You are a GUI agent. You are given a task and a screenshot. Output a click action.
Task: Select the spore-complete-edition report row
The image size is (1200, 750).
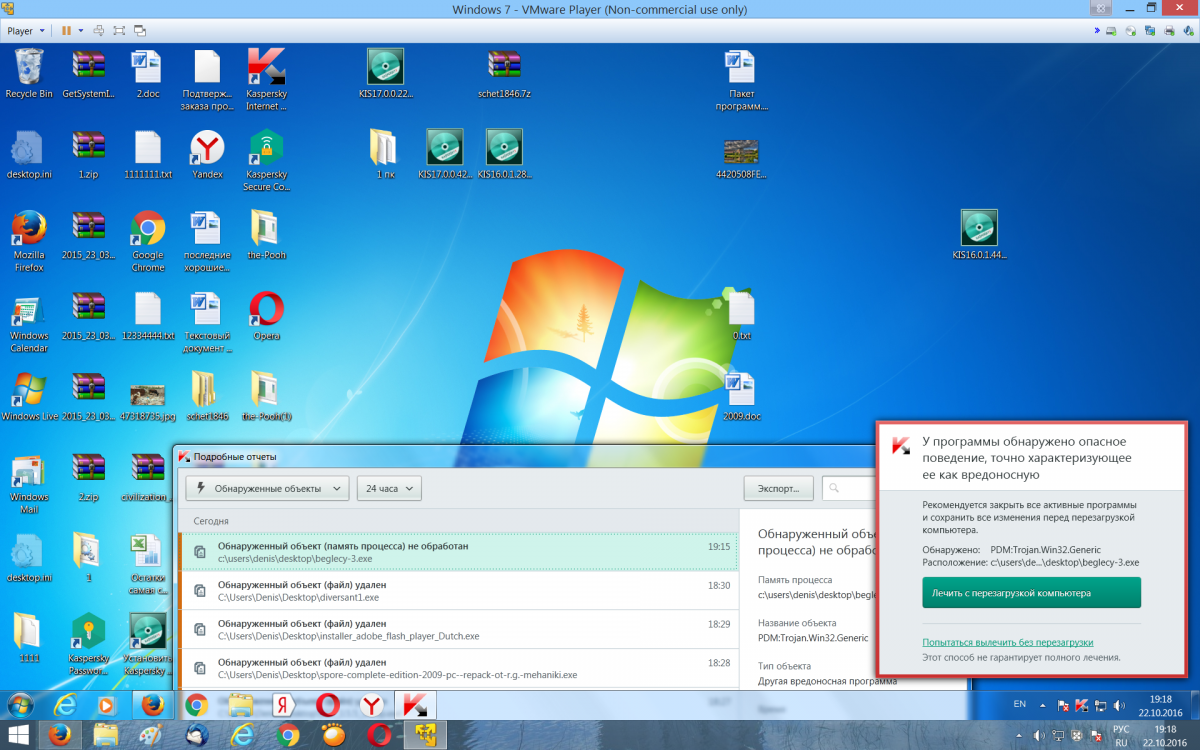pyautogui.click(x=458, y=668)
